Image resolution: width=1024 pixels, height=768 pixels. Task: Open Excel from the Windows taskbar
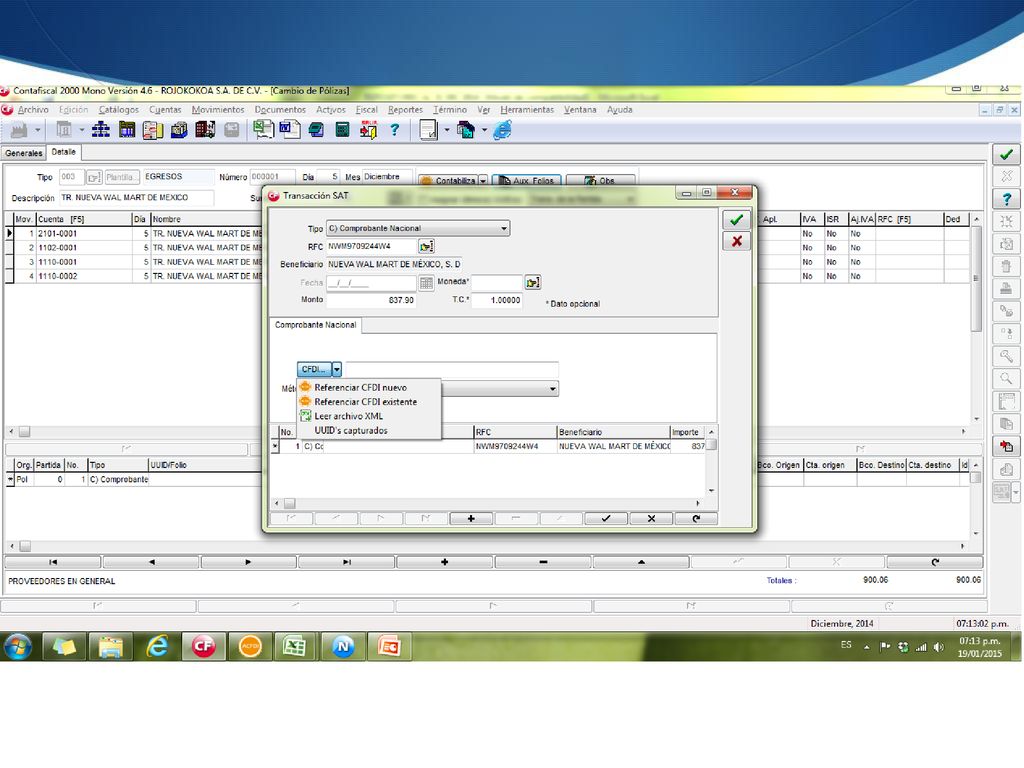click(295, 647)
